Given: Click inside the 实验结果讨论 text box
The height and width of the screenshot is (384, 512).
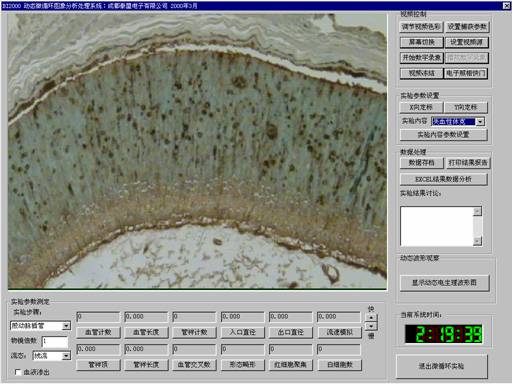Looking at the screenshot, I should [437, 226].
